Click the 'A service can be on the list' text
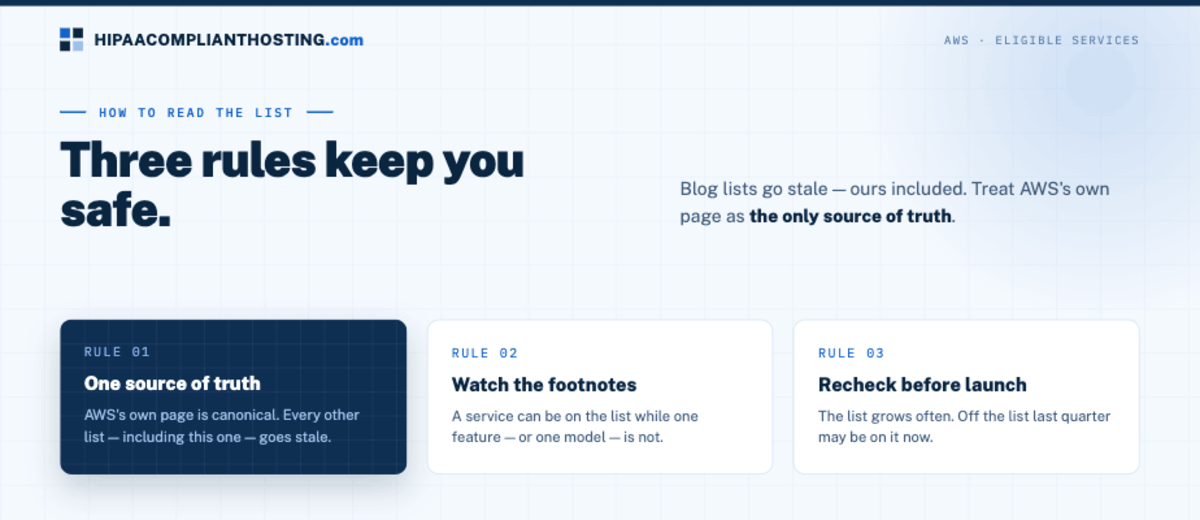The image size is (1200, 520). pos(575,426)
